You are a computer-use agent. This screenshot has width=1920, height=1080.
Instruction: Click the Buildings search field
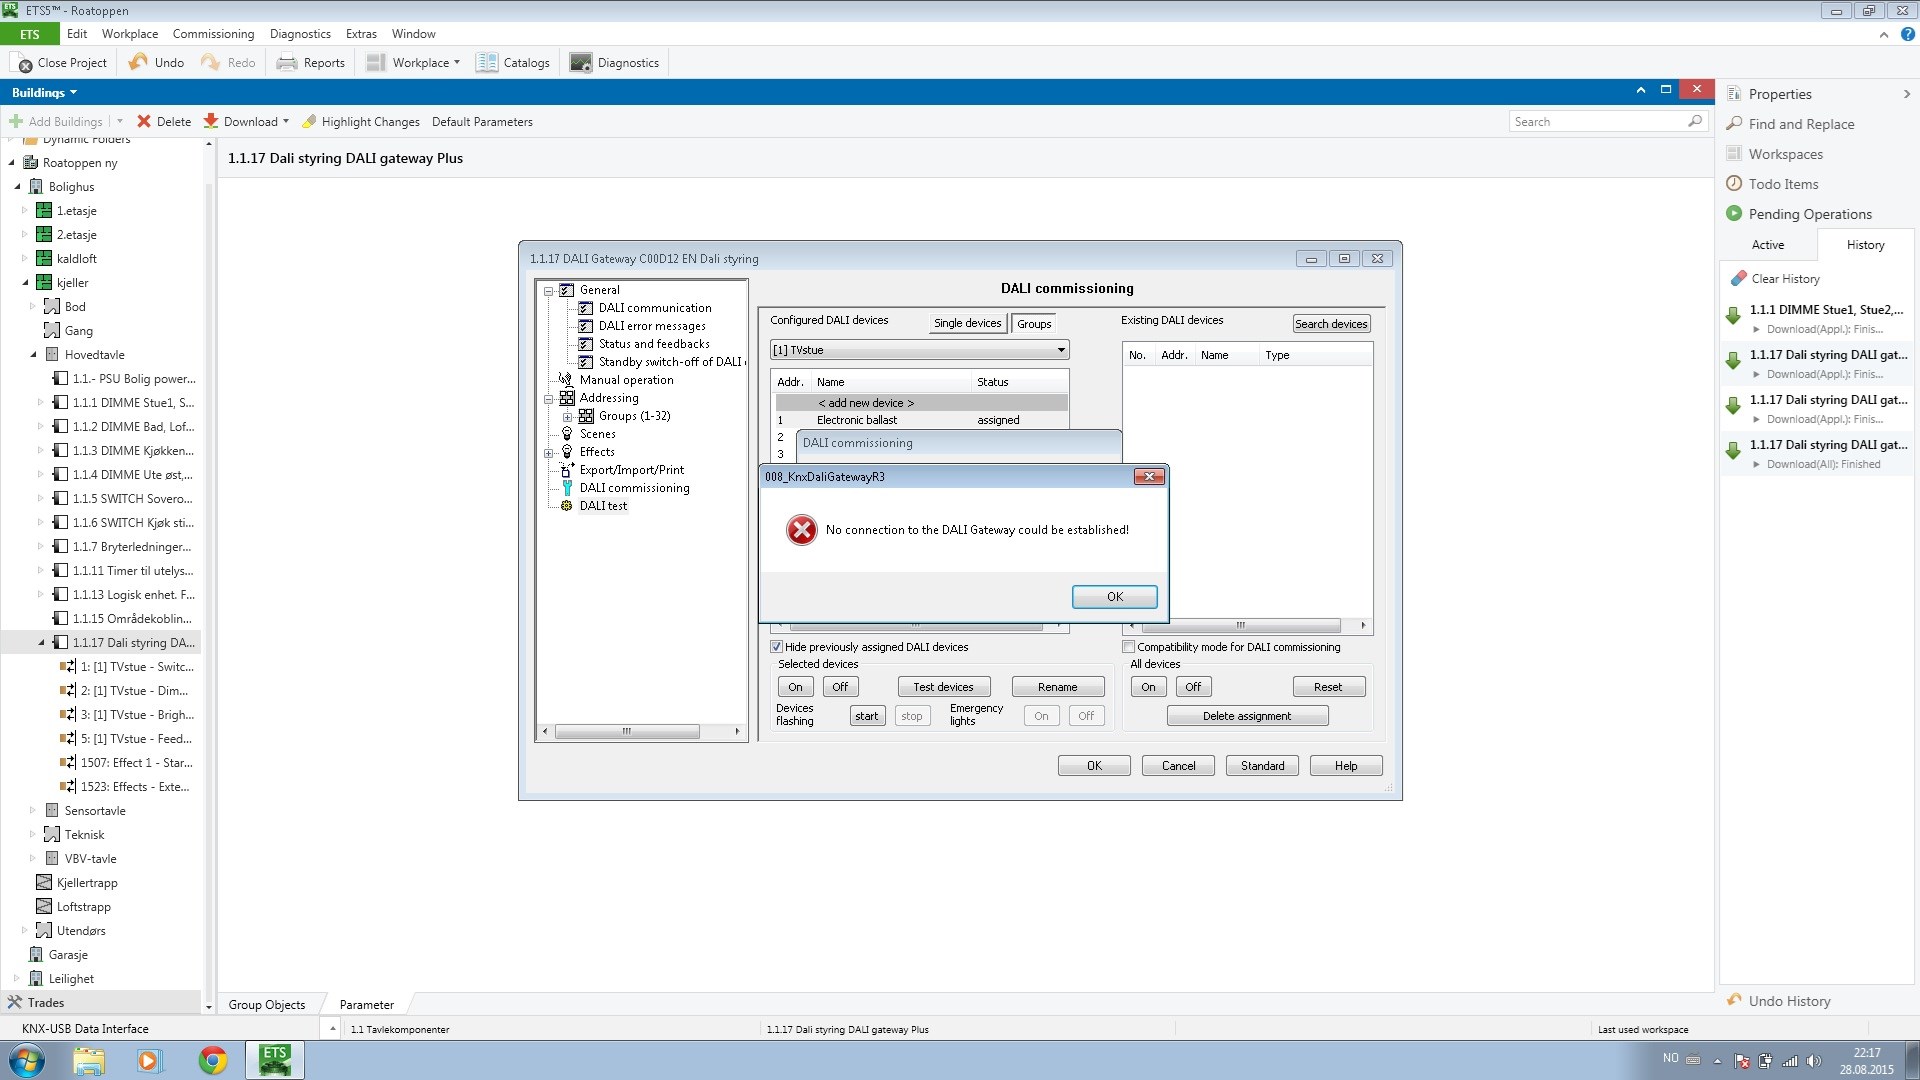(1596, 122)
